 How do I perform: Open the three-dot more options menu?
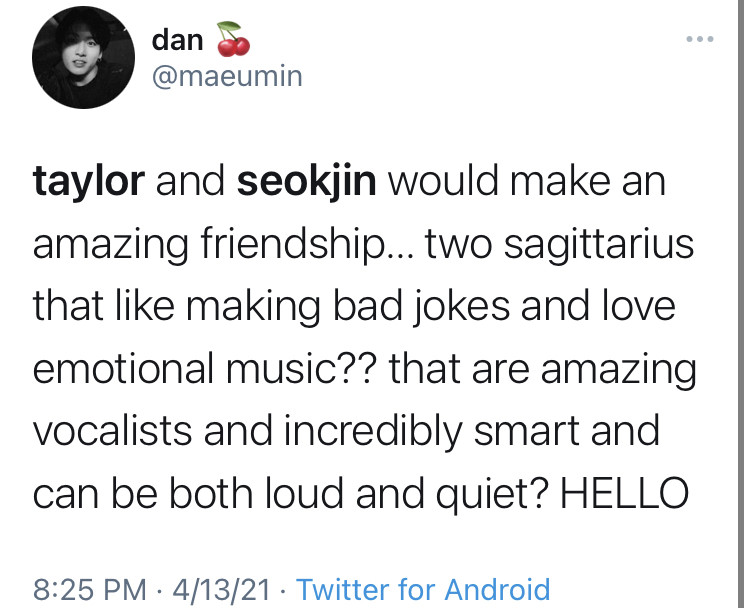point(700,39)
